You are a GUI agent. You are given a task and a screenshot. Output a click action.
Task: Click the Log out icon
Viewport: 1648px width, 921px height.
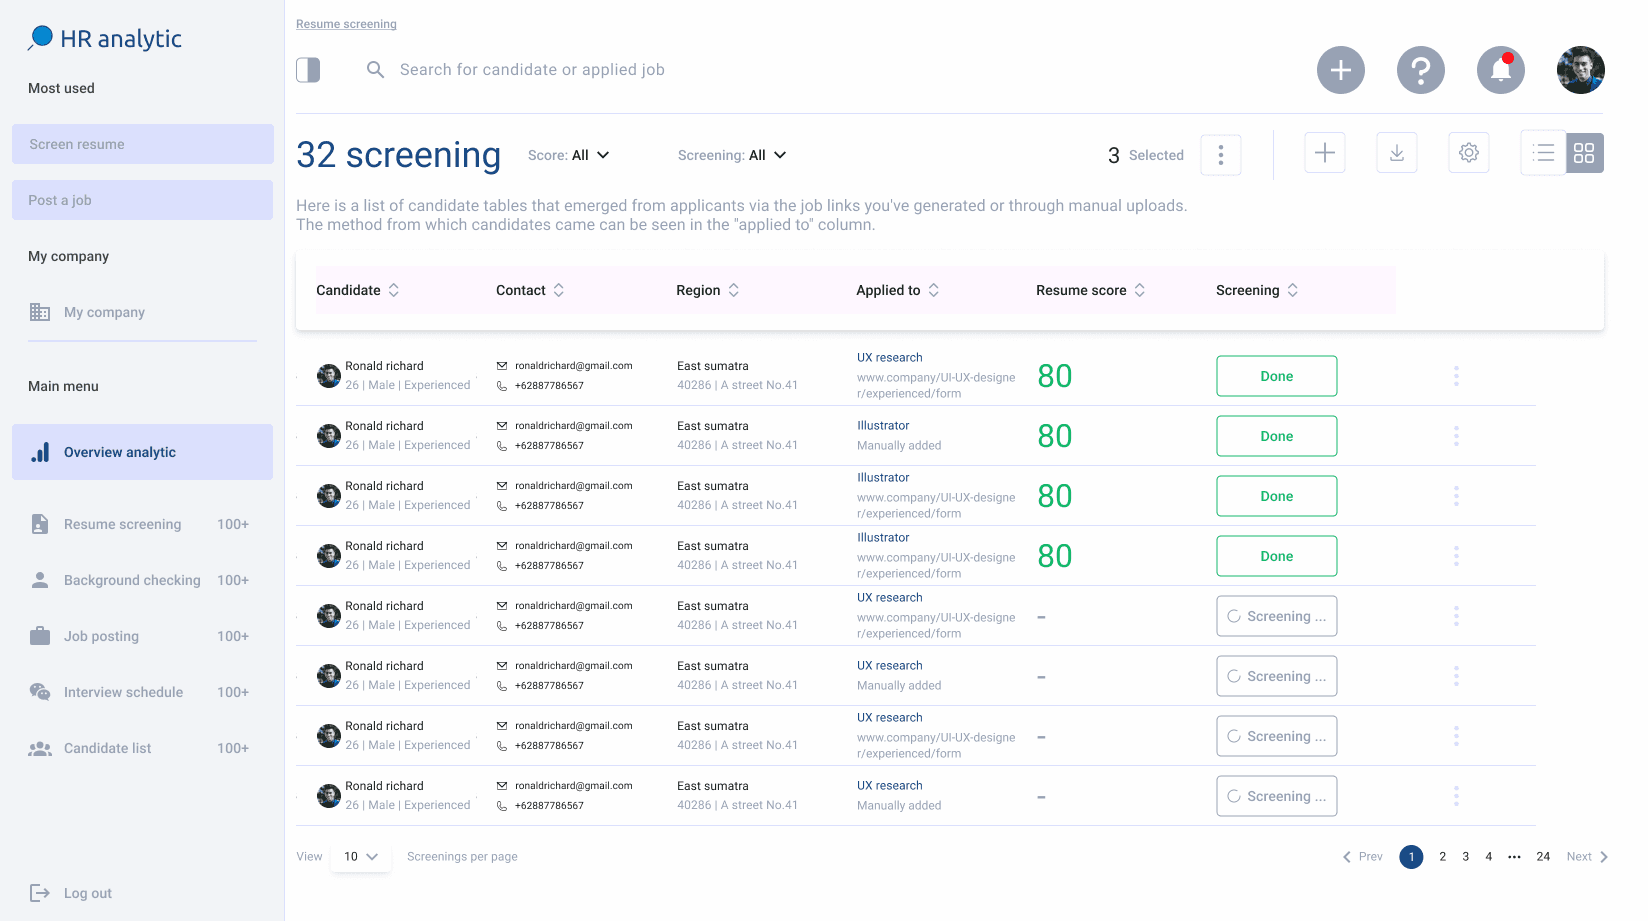(x=40, y=893)
